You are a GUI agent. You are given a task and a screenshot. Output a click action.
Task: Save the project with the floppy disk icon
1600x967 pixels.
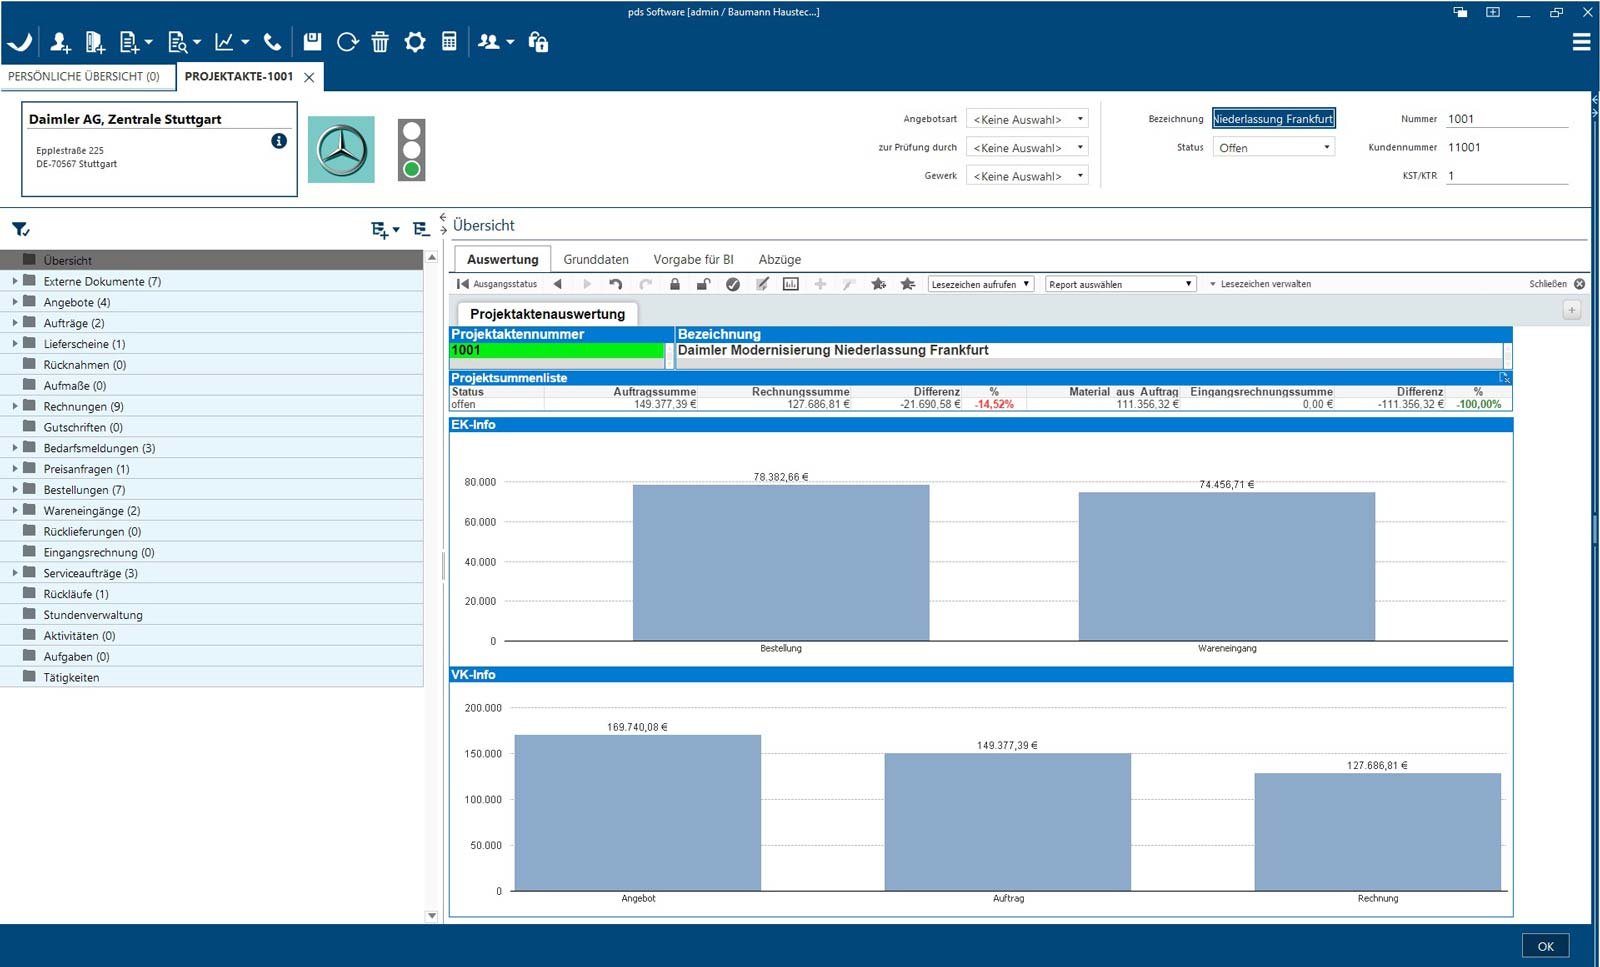(313, 42)
